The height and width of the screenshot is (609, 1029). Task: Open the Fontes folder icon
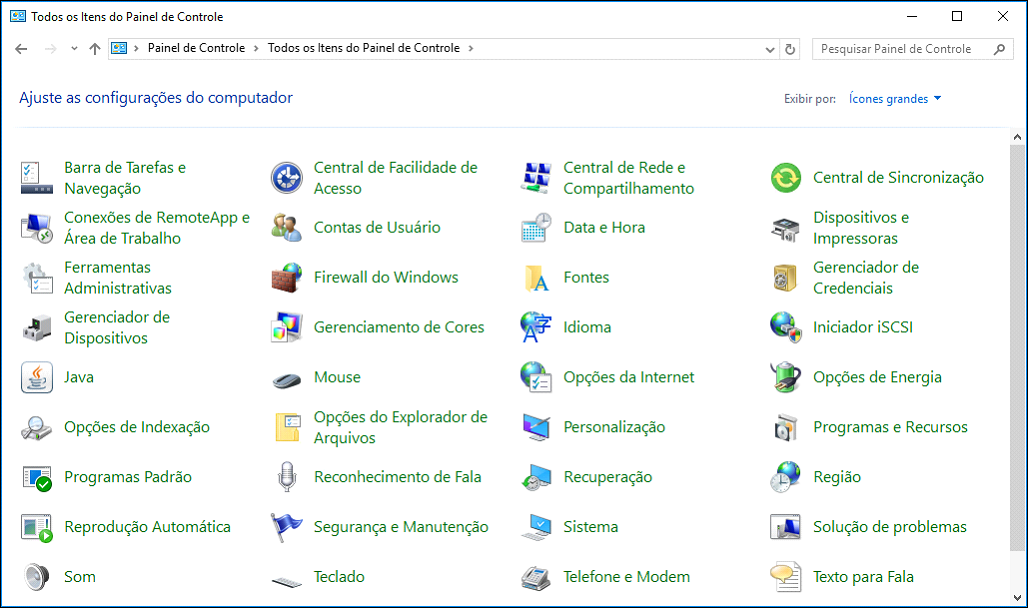(x=536, y=278)
